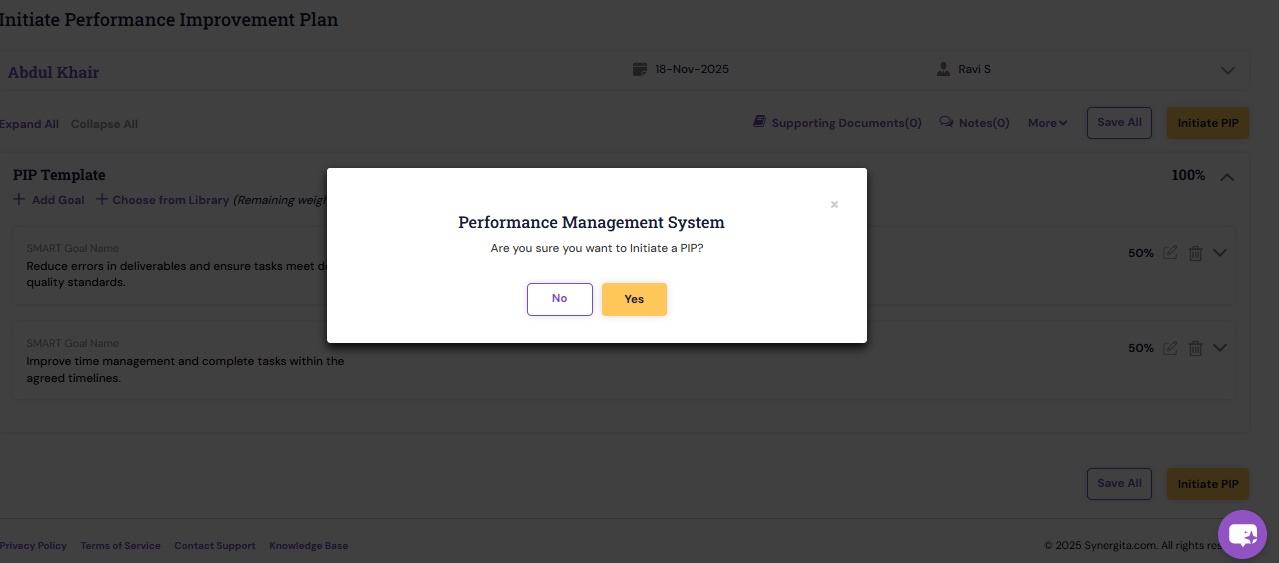The image size is (1279, 563).
Task: Click Collapse All link
Action: (104, 124)
